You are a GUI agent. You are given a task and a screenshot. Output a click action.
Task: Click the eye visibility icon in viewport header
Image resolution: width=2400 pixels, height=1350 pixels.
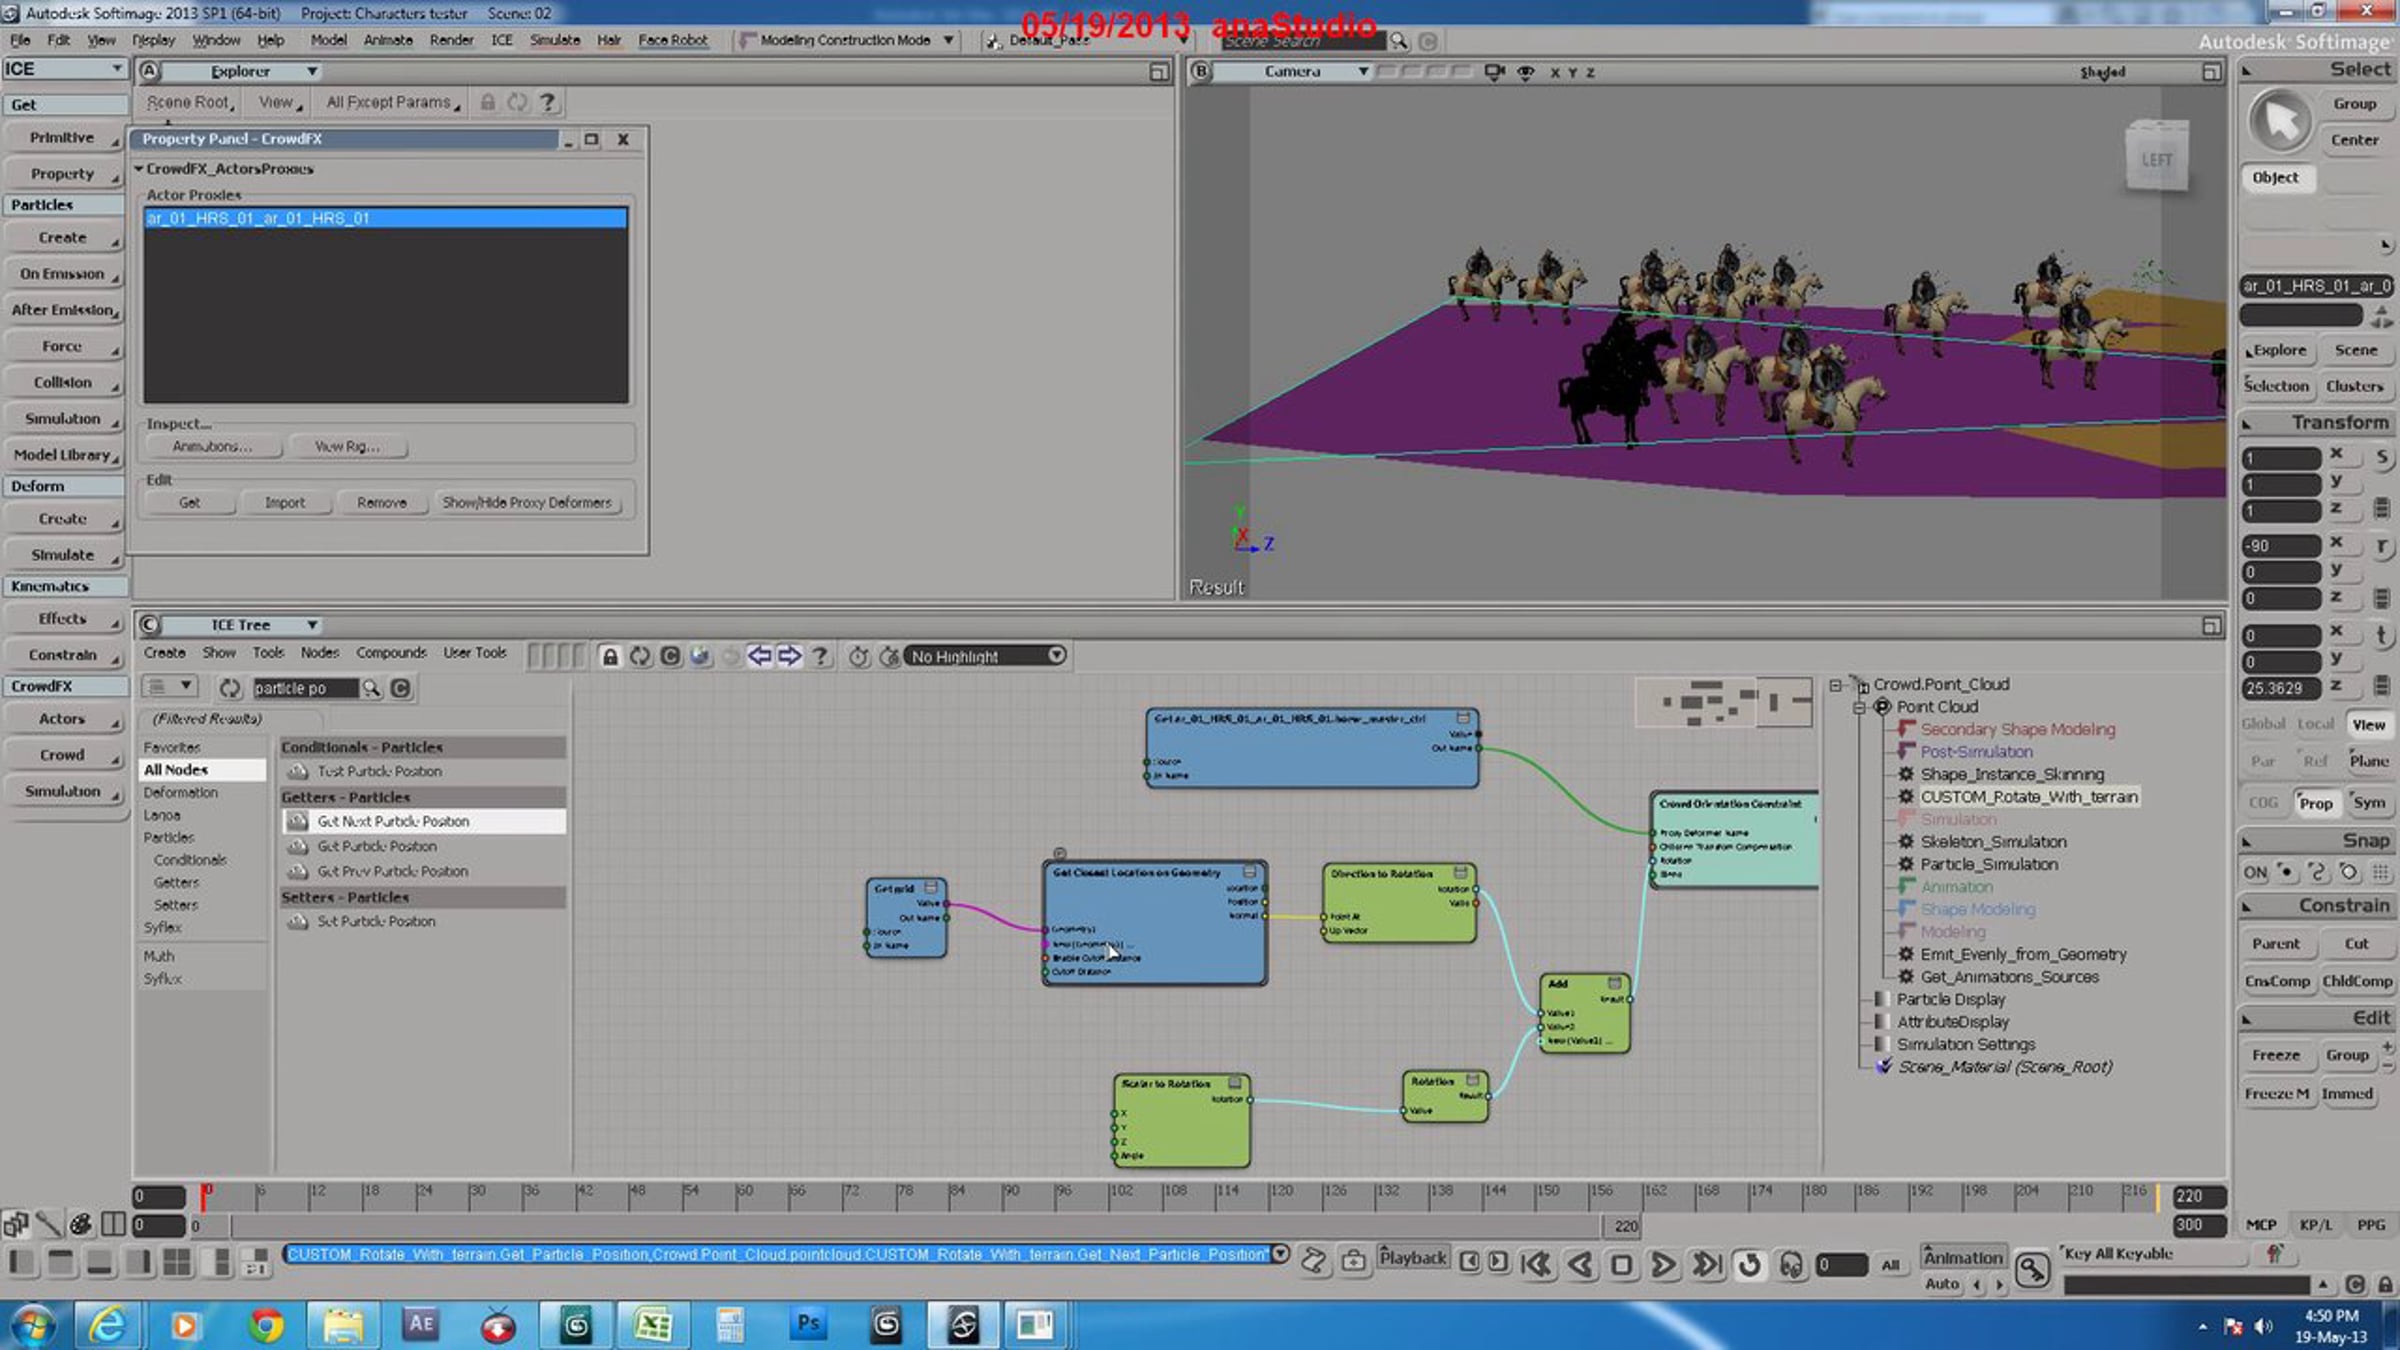click(1525, 72)
